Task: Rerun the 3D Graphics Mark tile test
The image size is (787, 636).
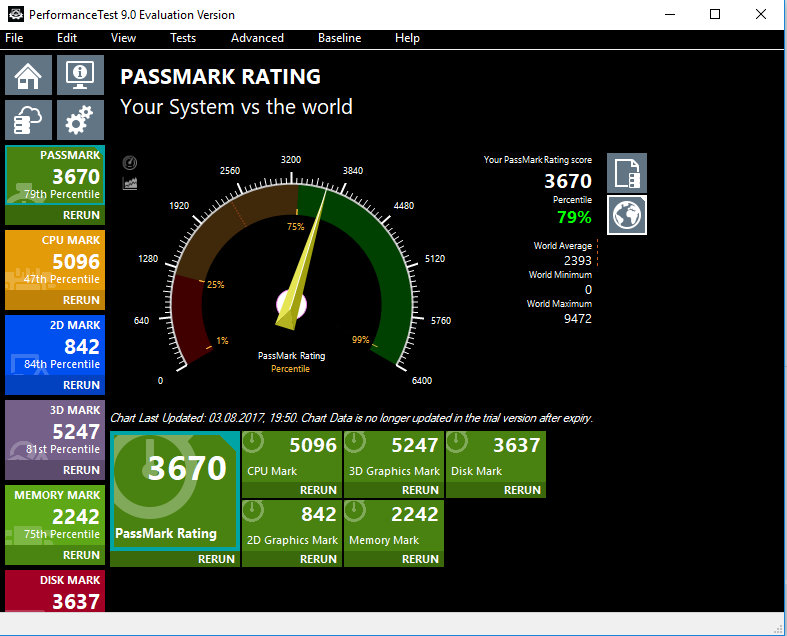Action: pos(420,490)
